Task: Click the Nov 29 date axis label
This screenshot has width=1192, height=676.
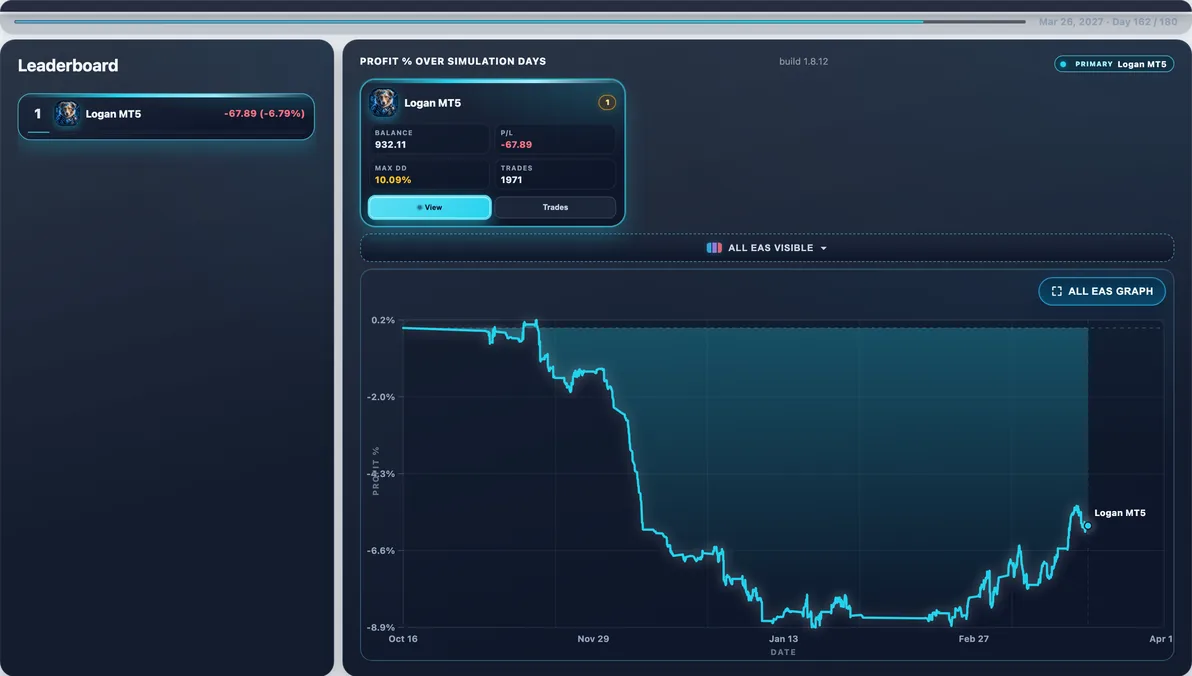Action: 593,639
